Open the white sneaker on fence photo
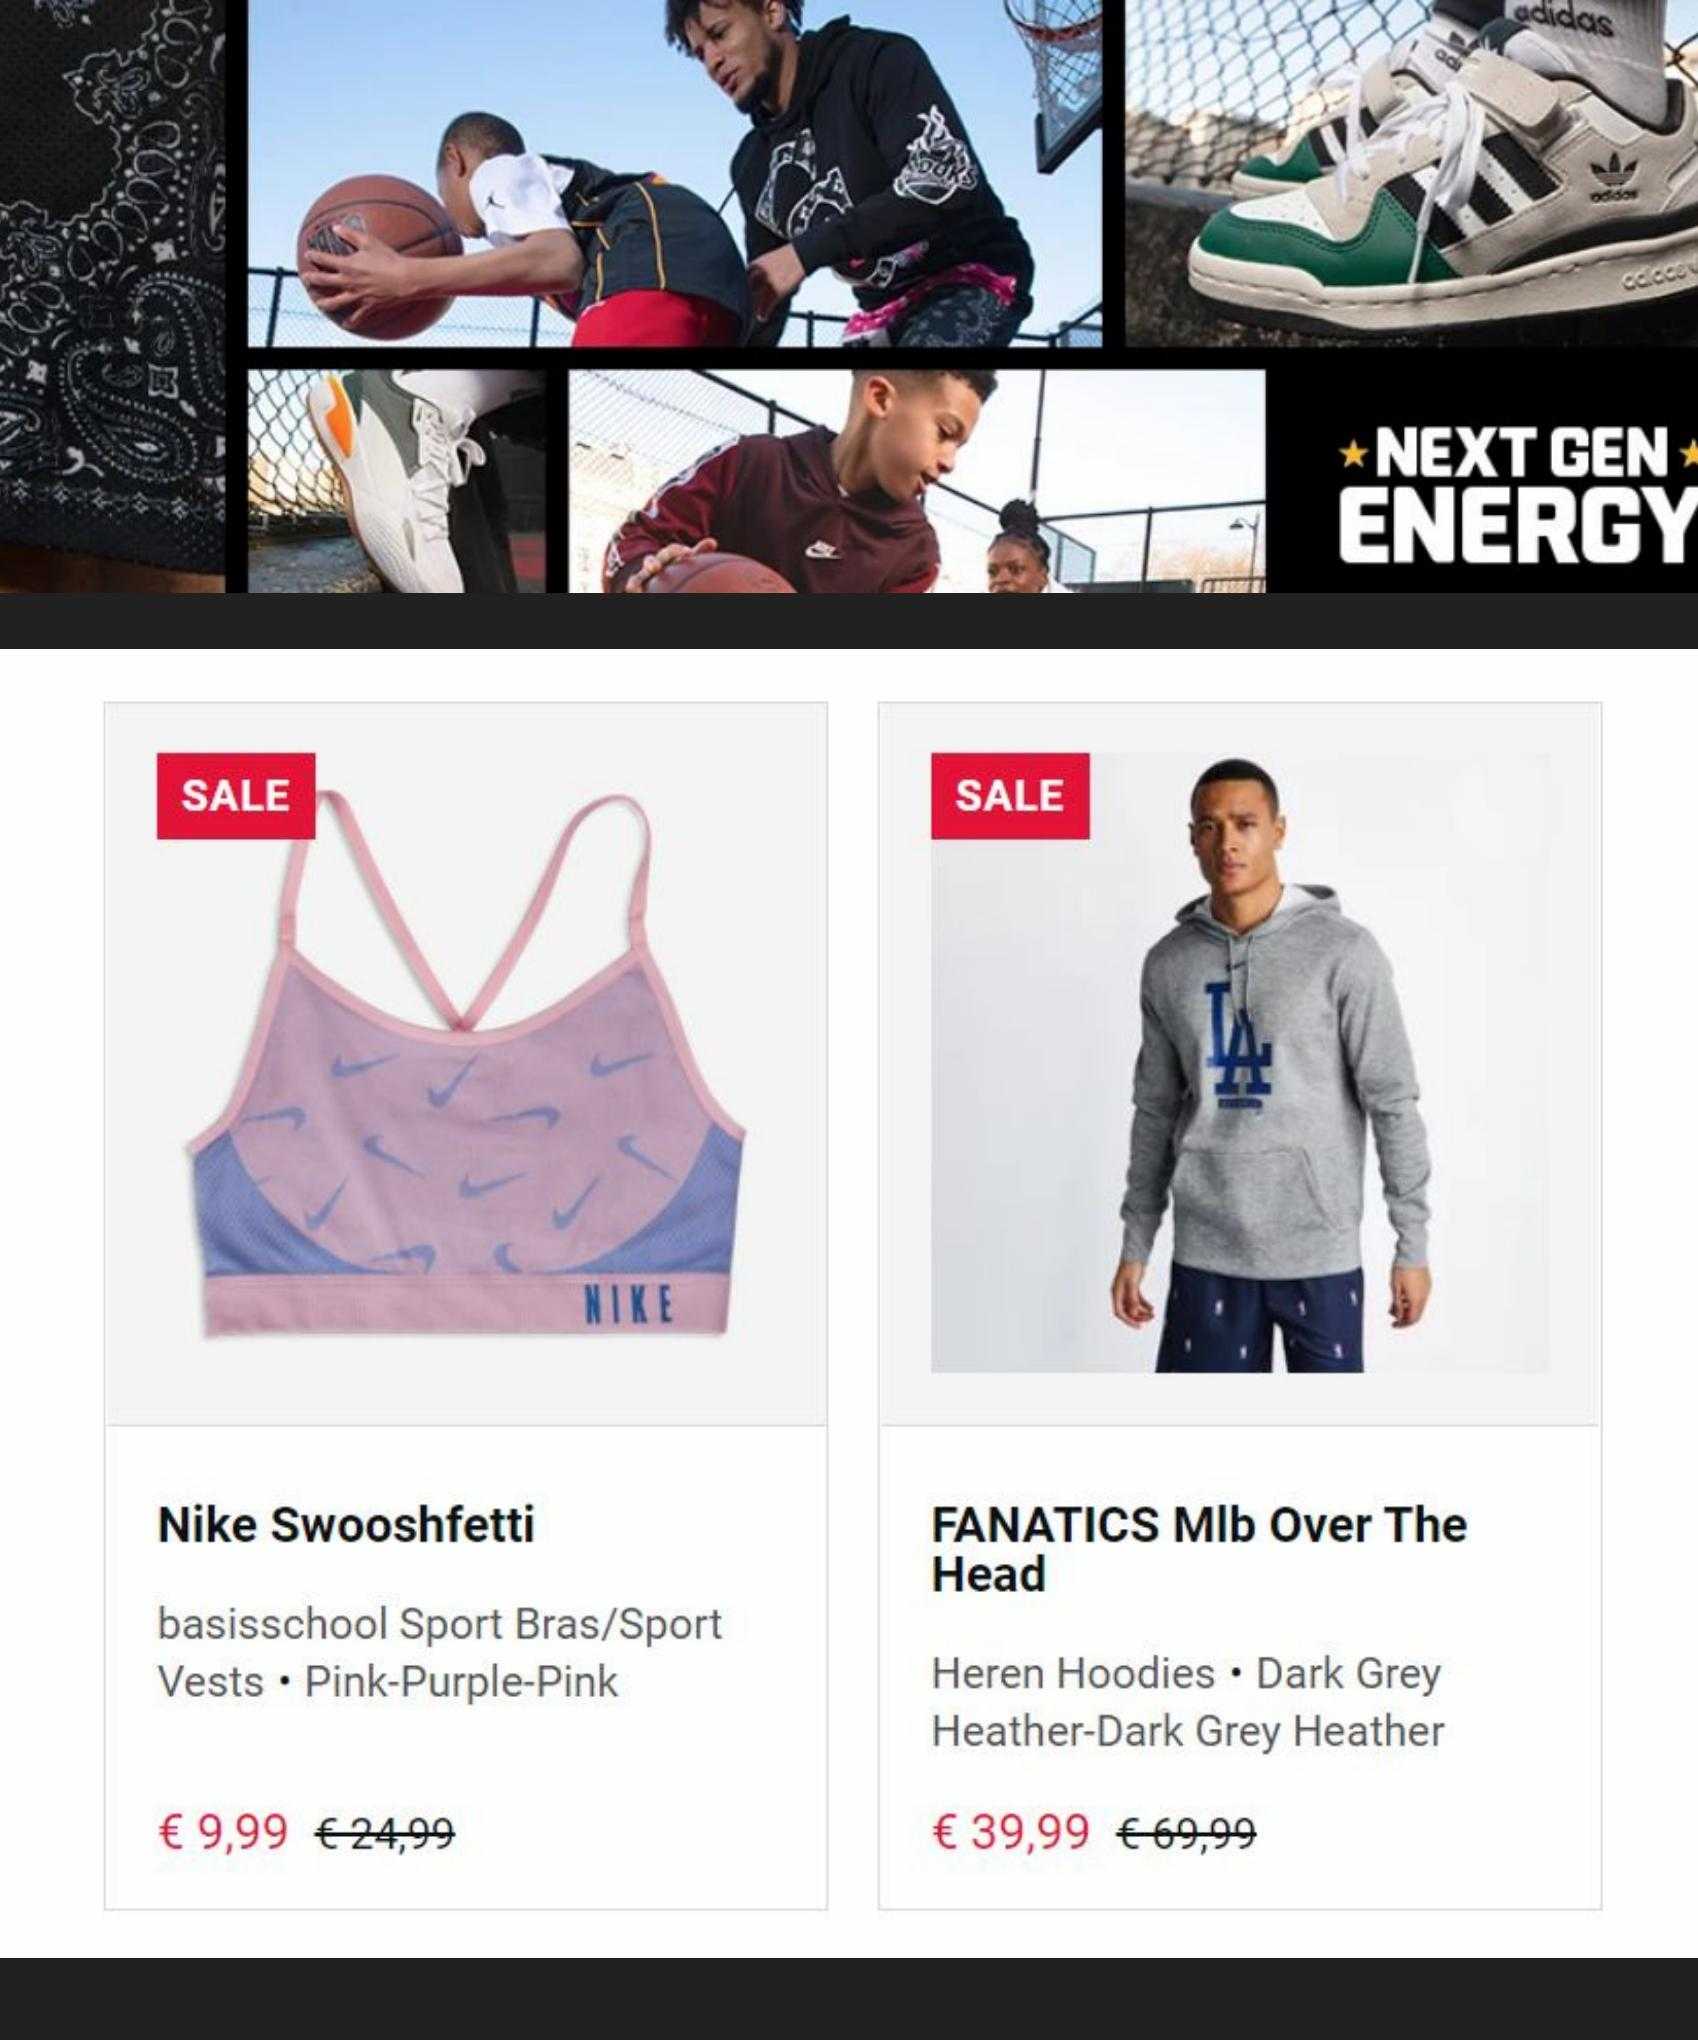 tap(396, 481)
